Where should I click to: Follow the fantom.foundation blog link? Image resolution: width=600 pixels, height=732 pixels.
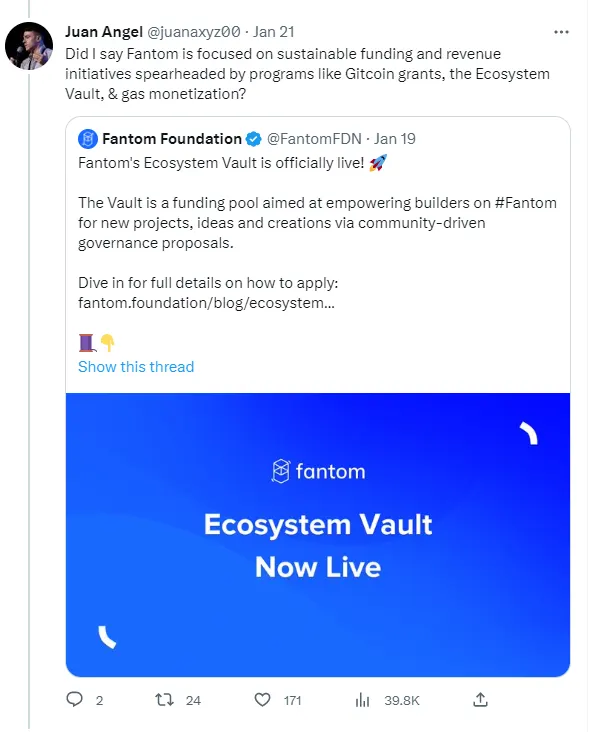206,303
